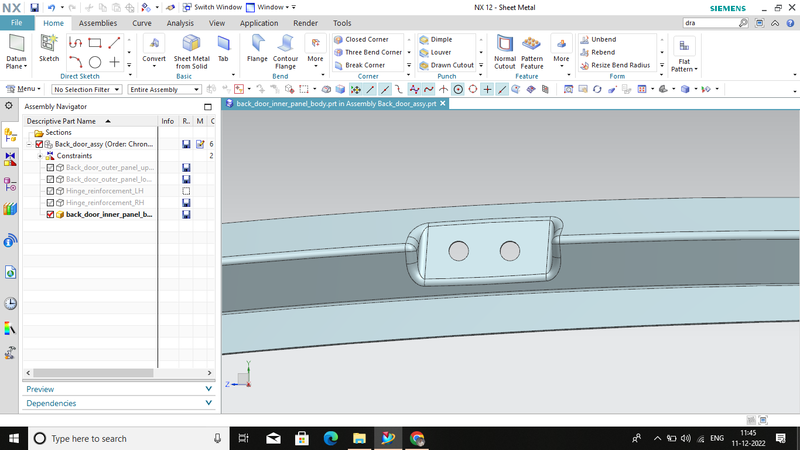
Task: Select the Point sketch tool
Action: coord(114,62)
